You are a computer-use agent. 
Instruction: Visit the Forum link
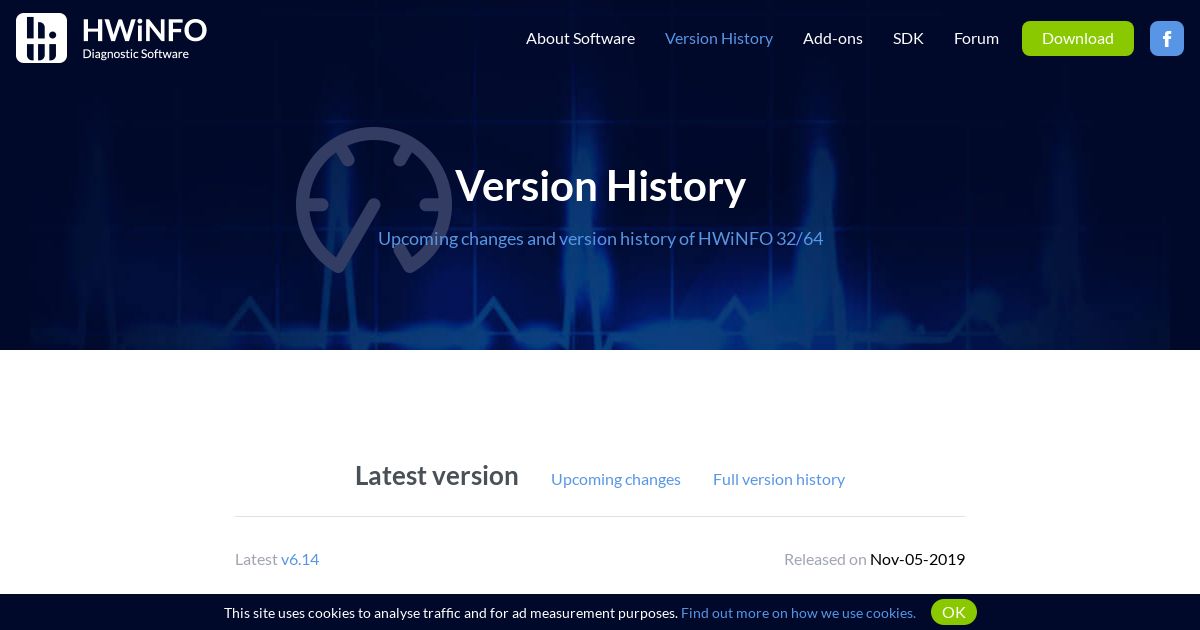pos(976,38)
